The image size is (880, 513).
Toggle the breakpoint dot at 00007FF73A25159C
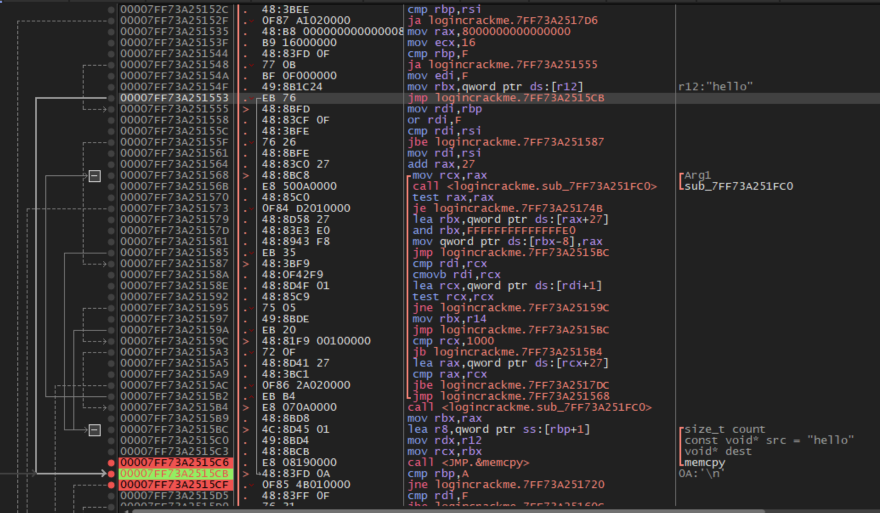[111, 341]
